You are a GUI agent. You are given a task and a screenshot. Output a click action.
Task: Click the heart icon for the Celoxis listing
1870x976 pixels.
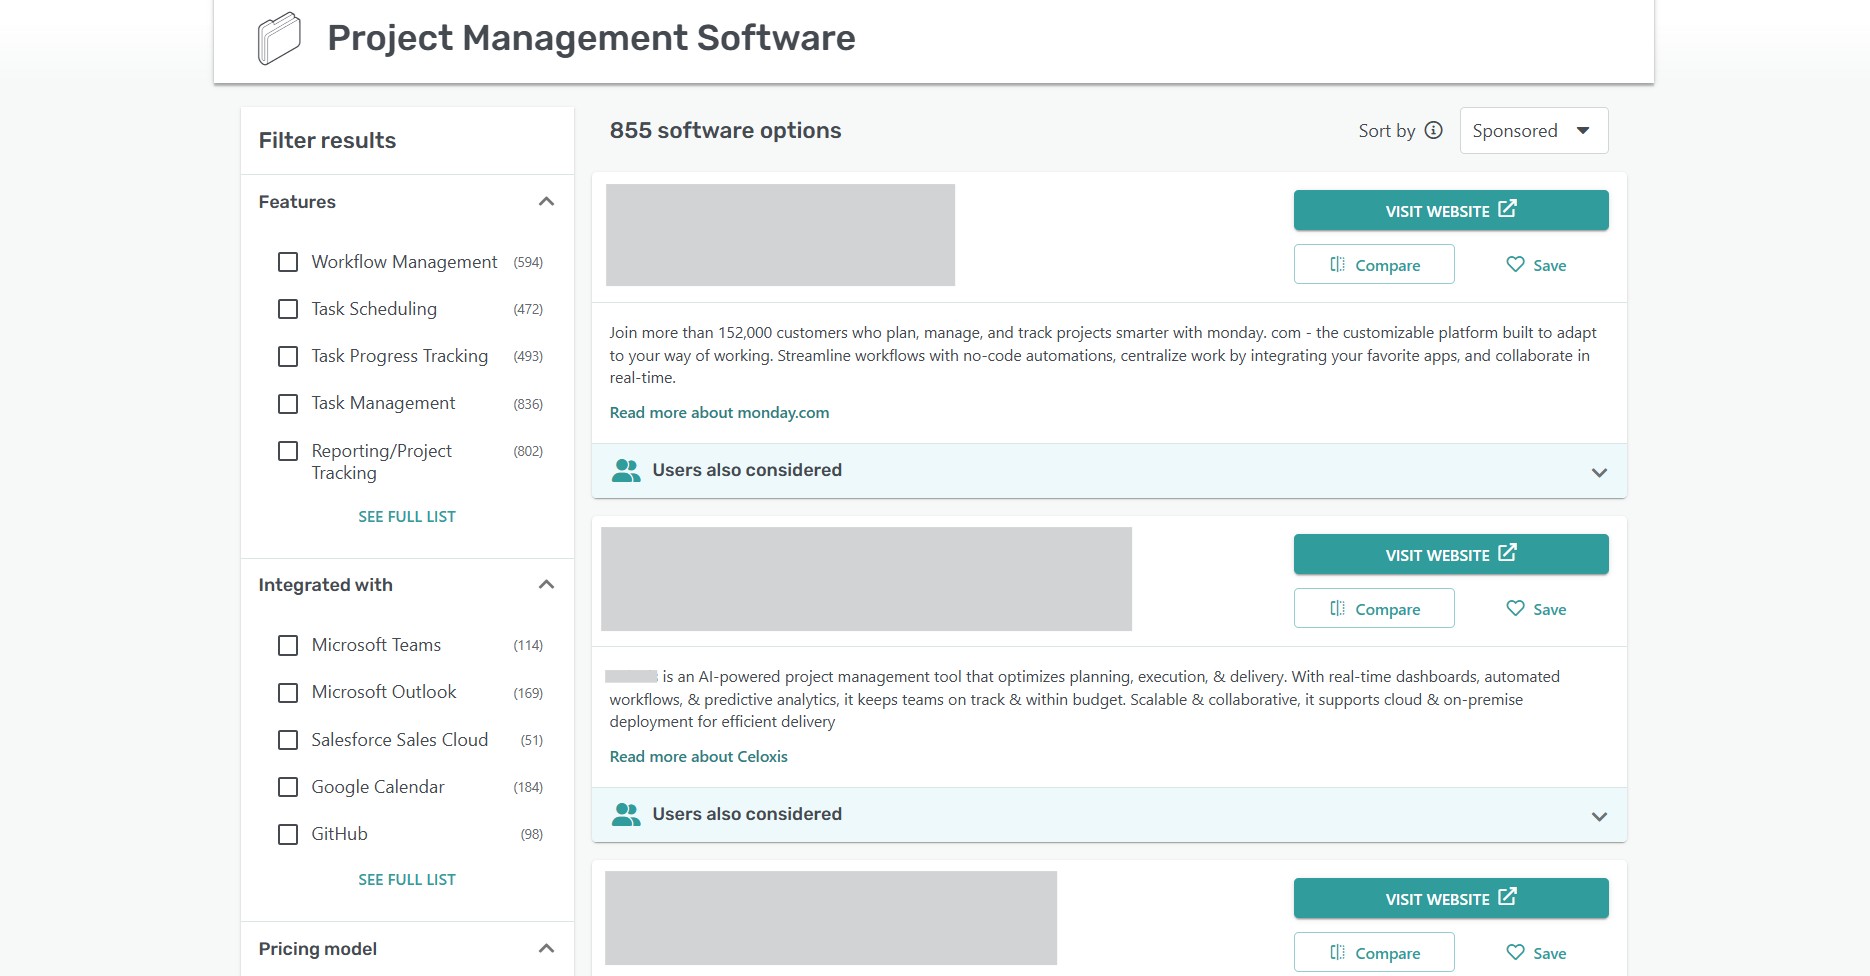(x=1515, y=608)
